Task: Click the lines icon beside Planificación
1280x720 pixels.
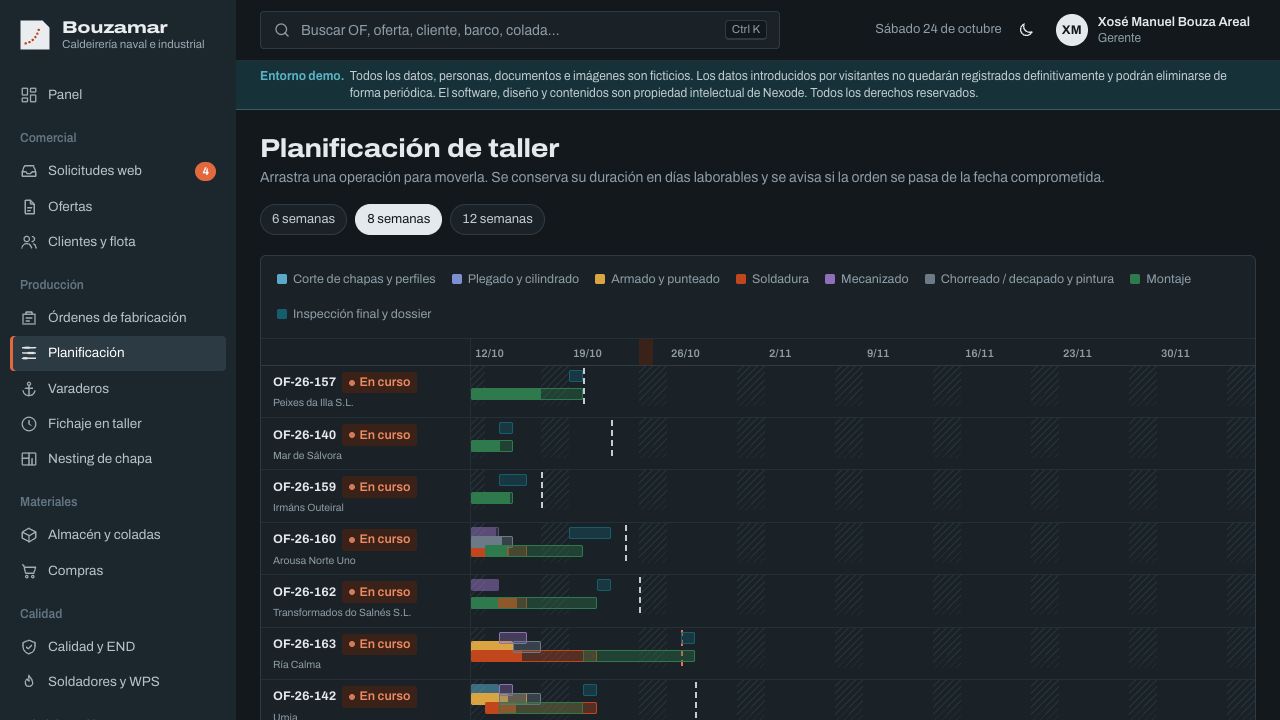Action: tap(29, 353)
